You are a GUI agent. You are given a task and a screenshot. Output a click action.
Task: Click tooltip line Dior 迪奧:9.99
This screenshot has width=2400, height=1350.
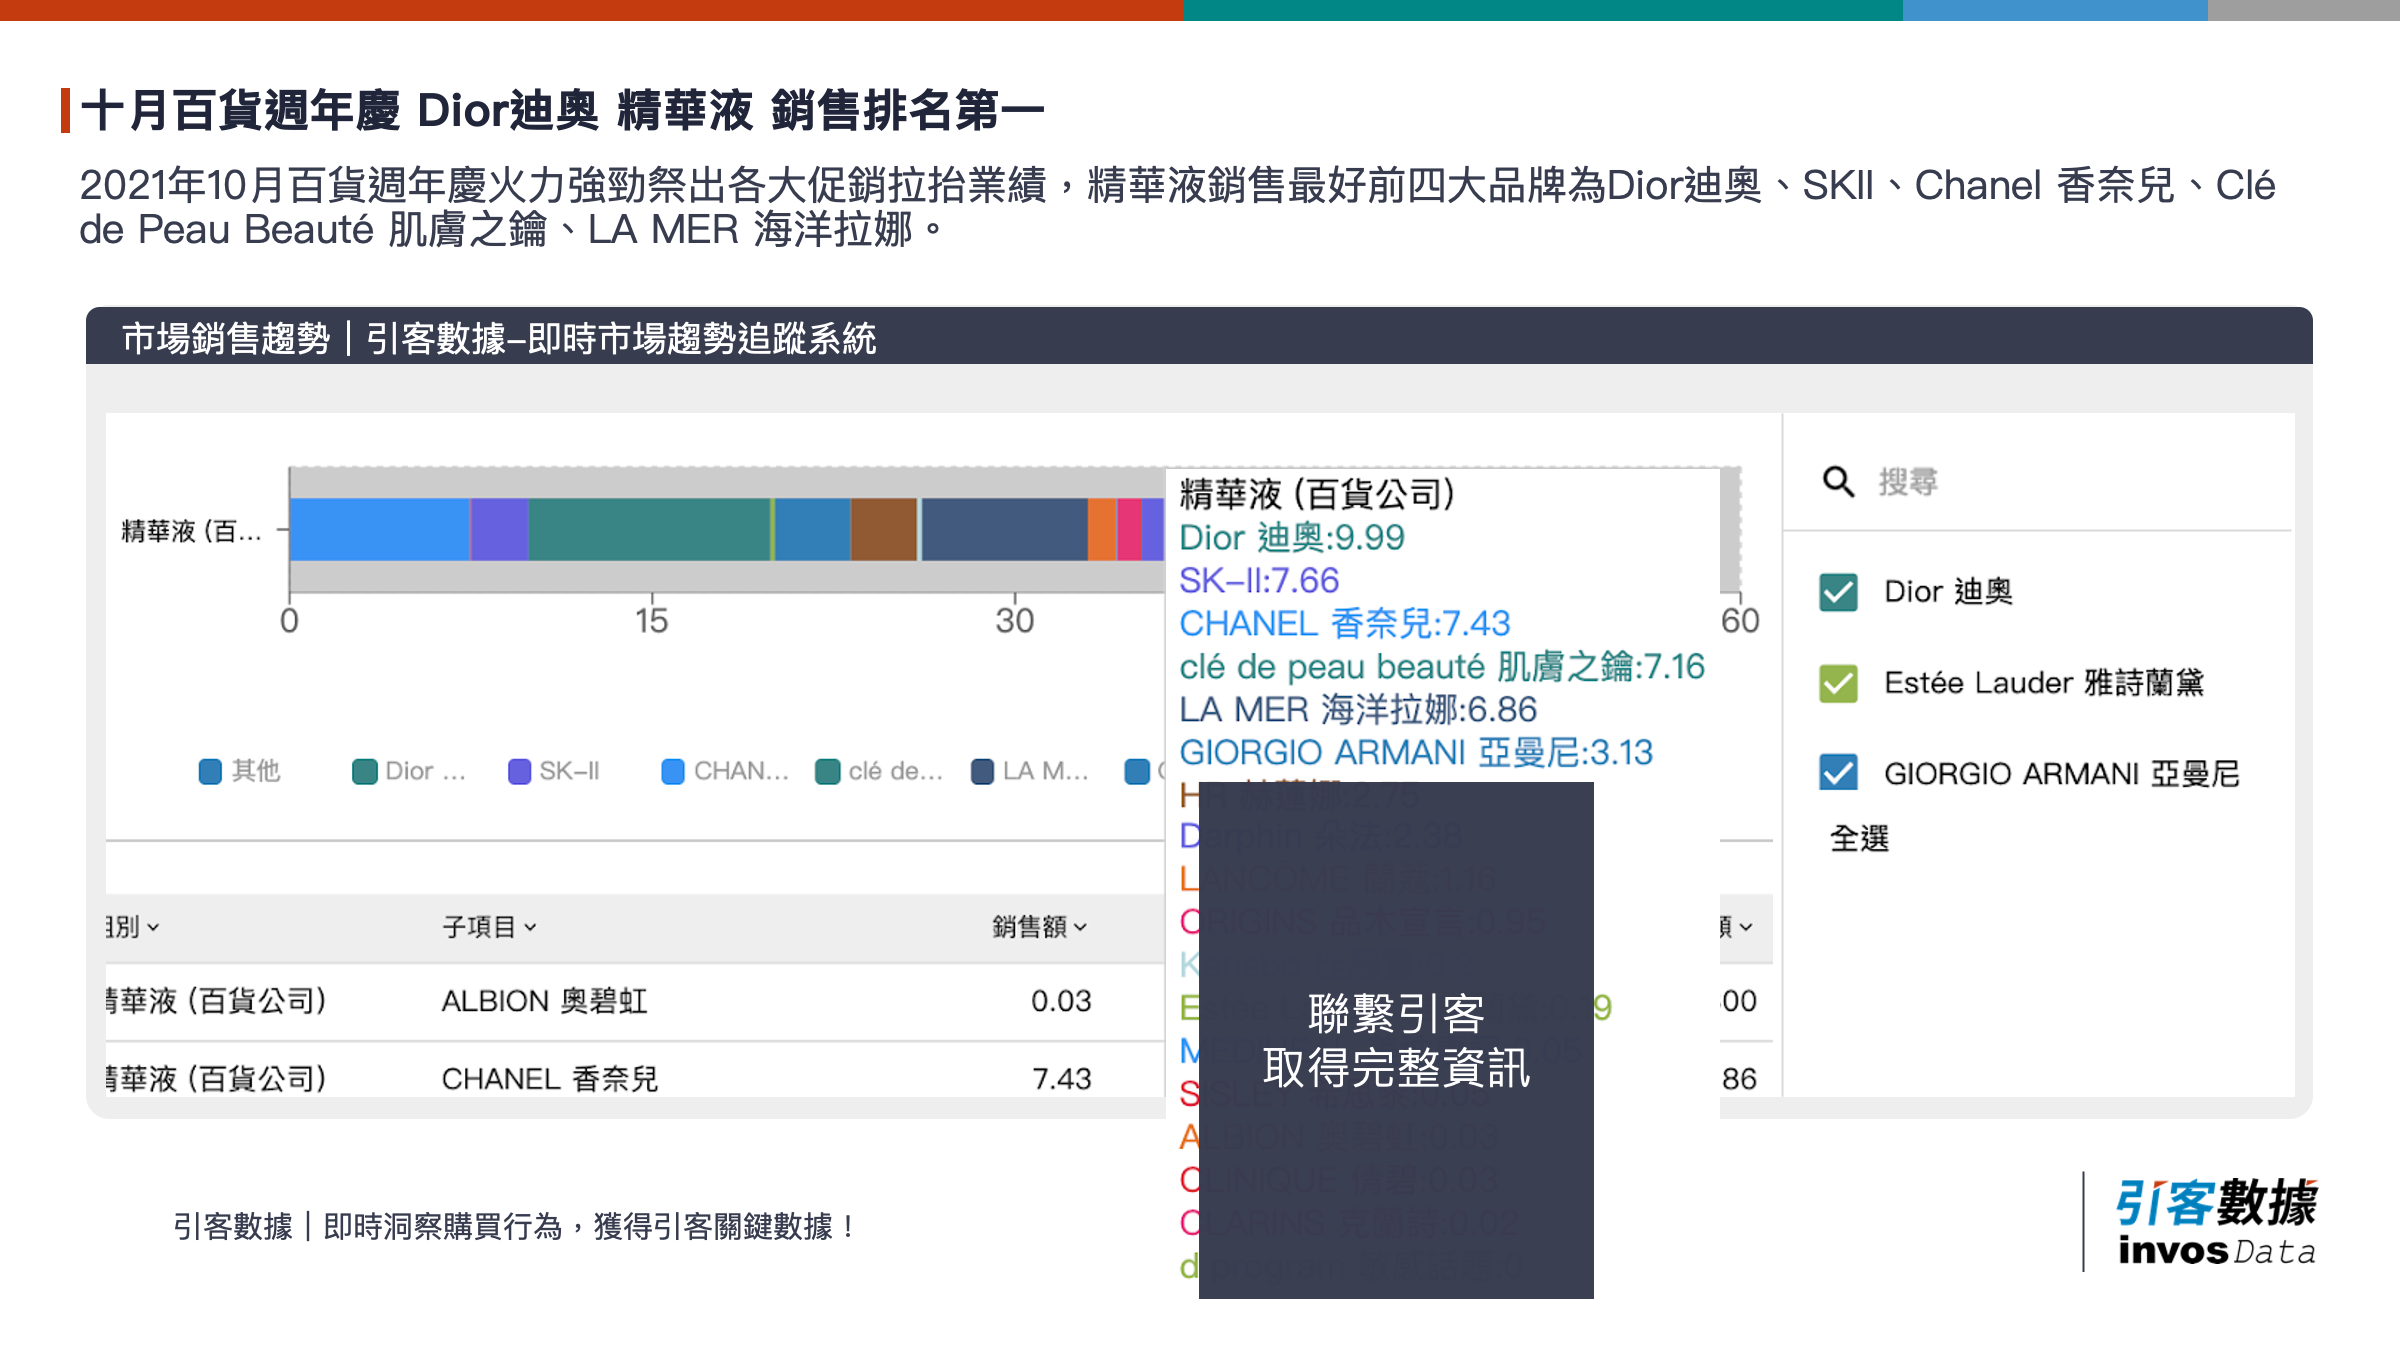pos(1292,538)
